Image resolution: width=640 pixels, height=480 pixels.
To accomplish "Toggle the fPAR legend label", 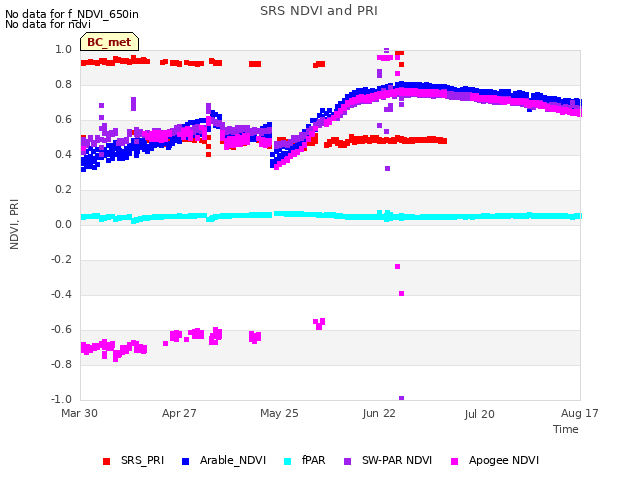I will [313, 460].
